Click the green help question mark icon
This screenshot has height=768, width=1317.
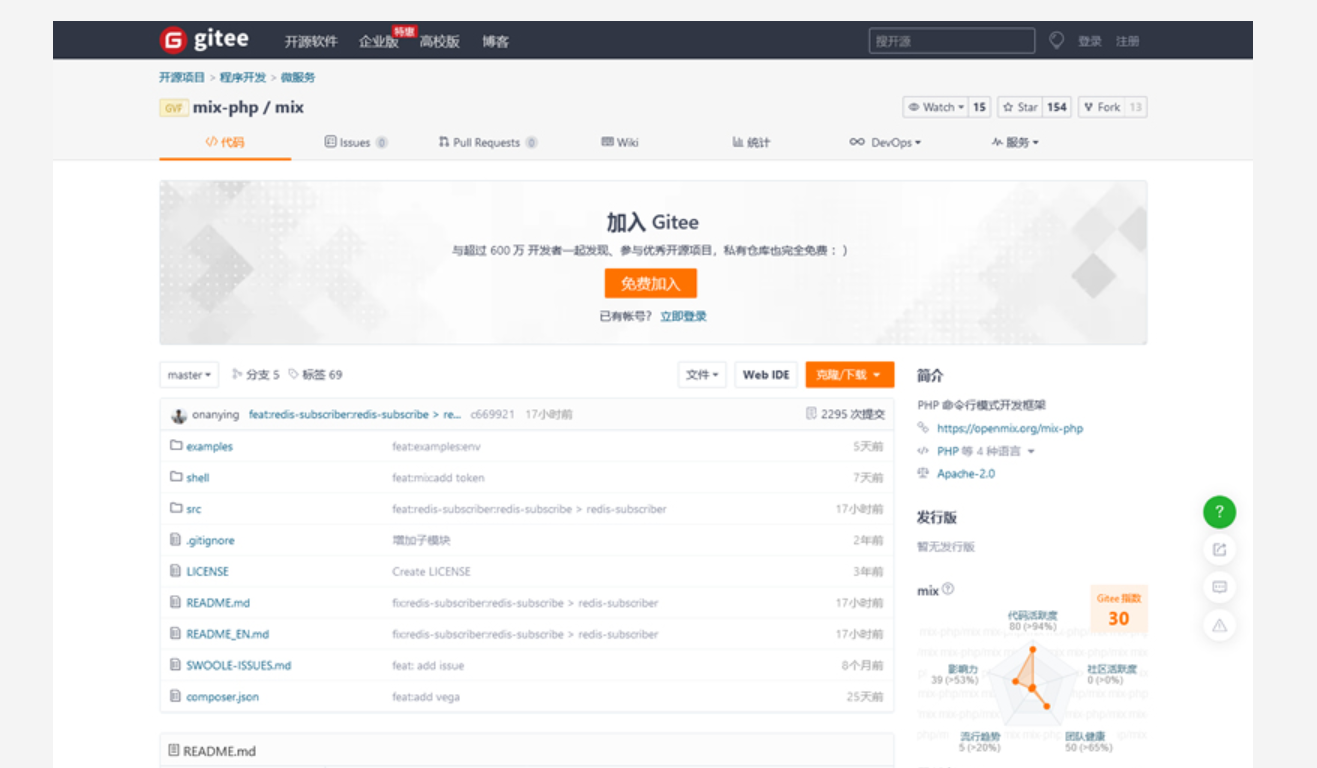[1219, 513]
